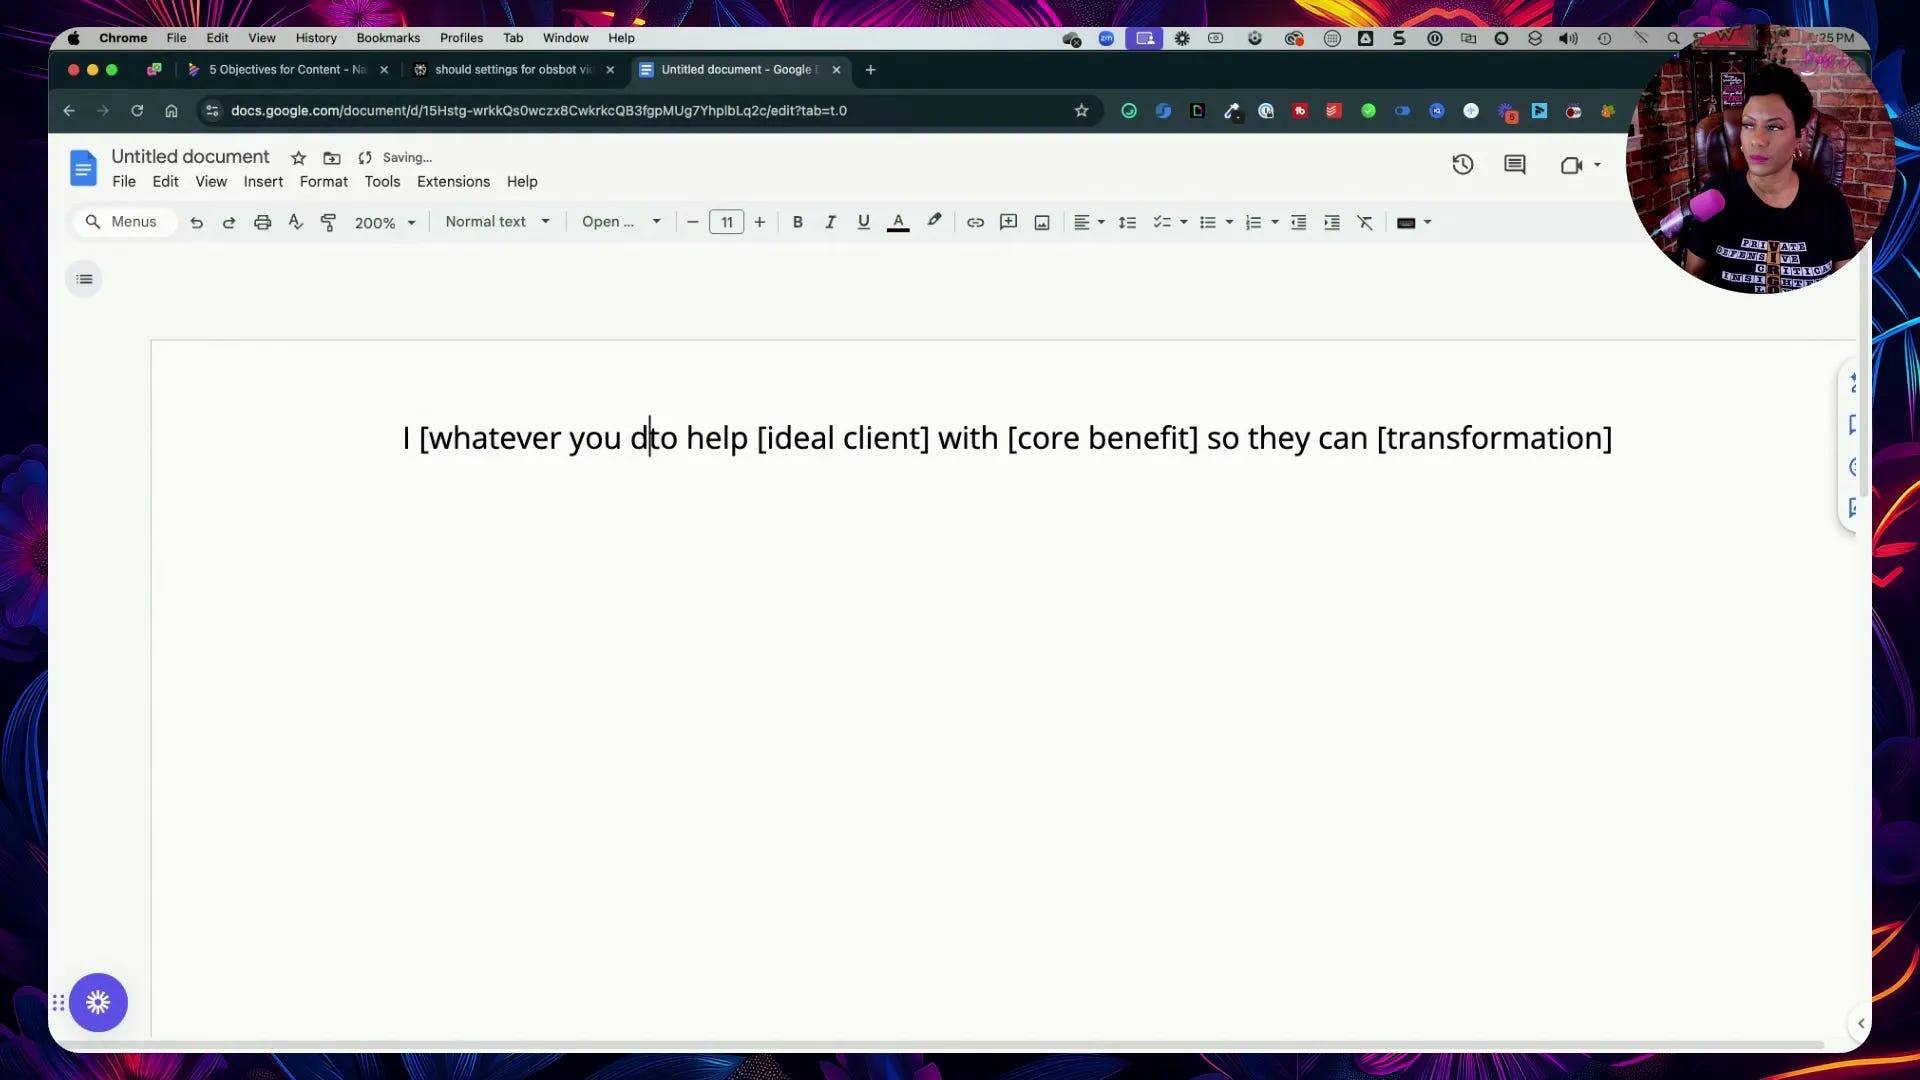Click the font size input field
The image size is (1920, 1080).
point(727,222)
